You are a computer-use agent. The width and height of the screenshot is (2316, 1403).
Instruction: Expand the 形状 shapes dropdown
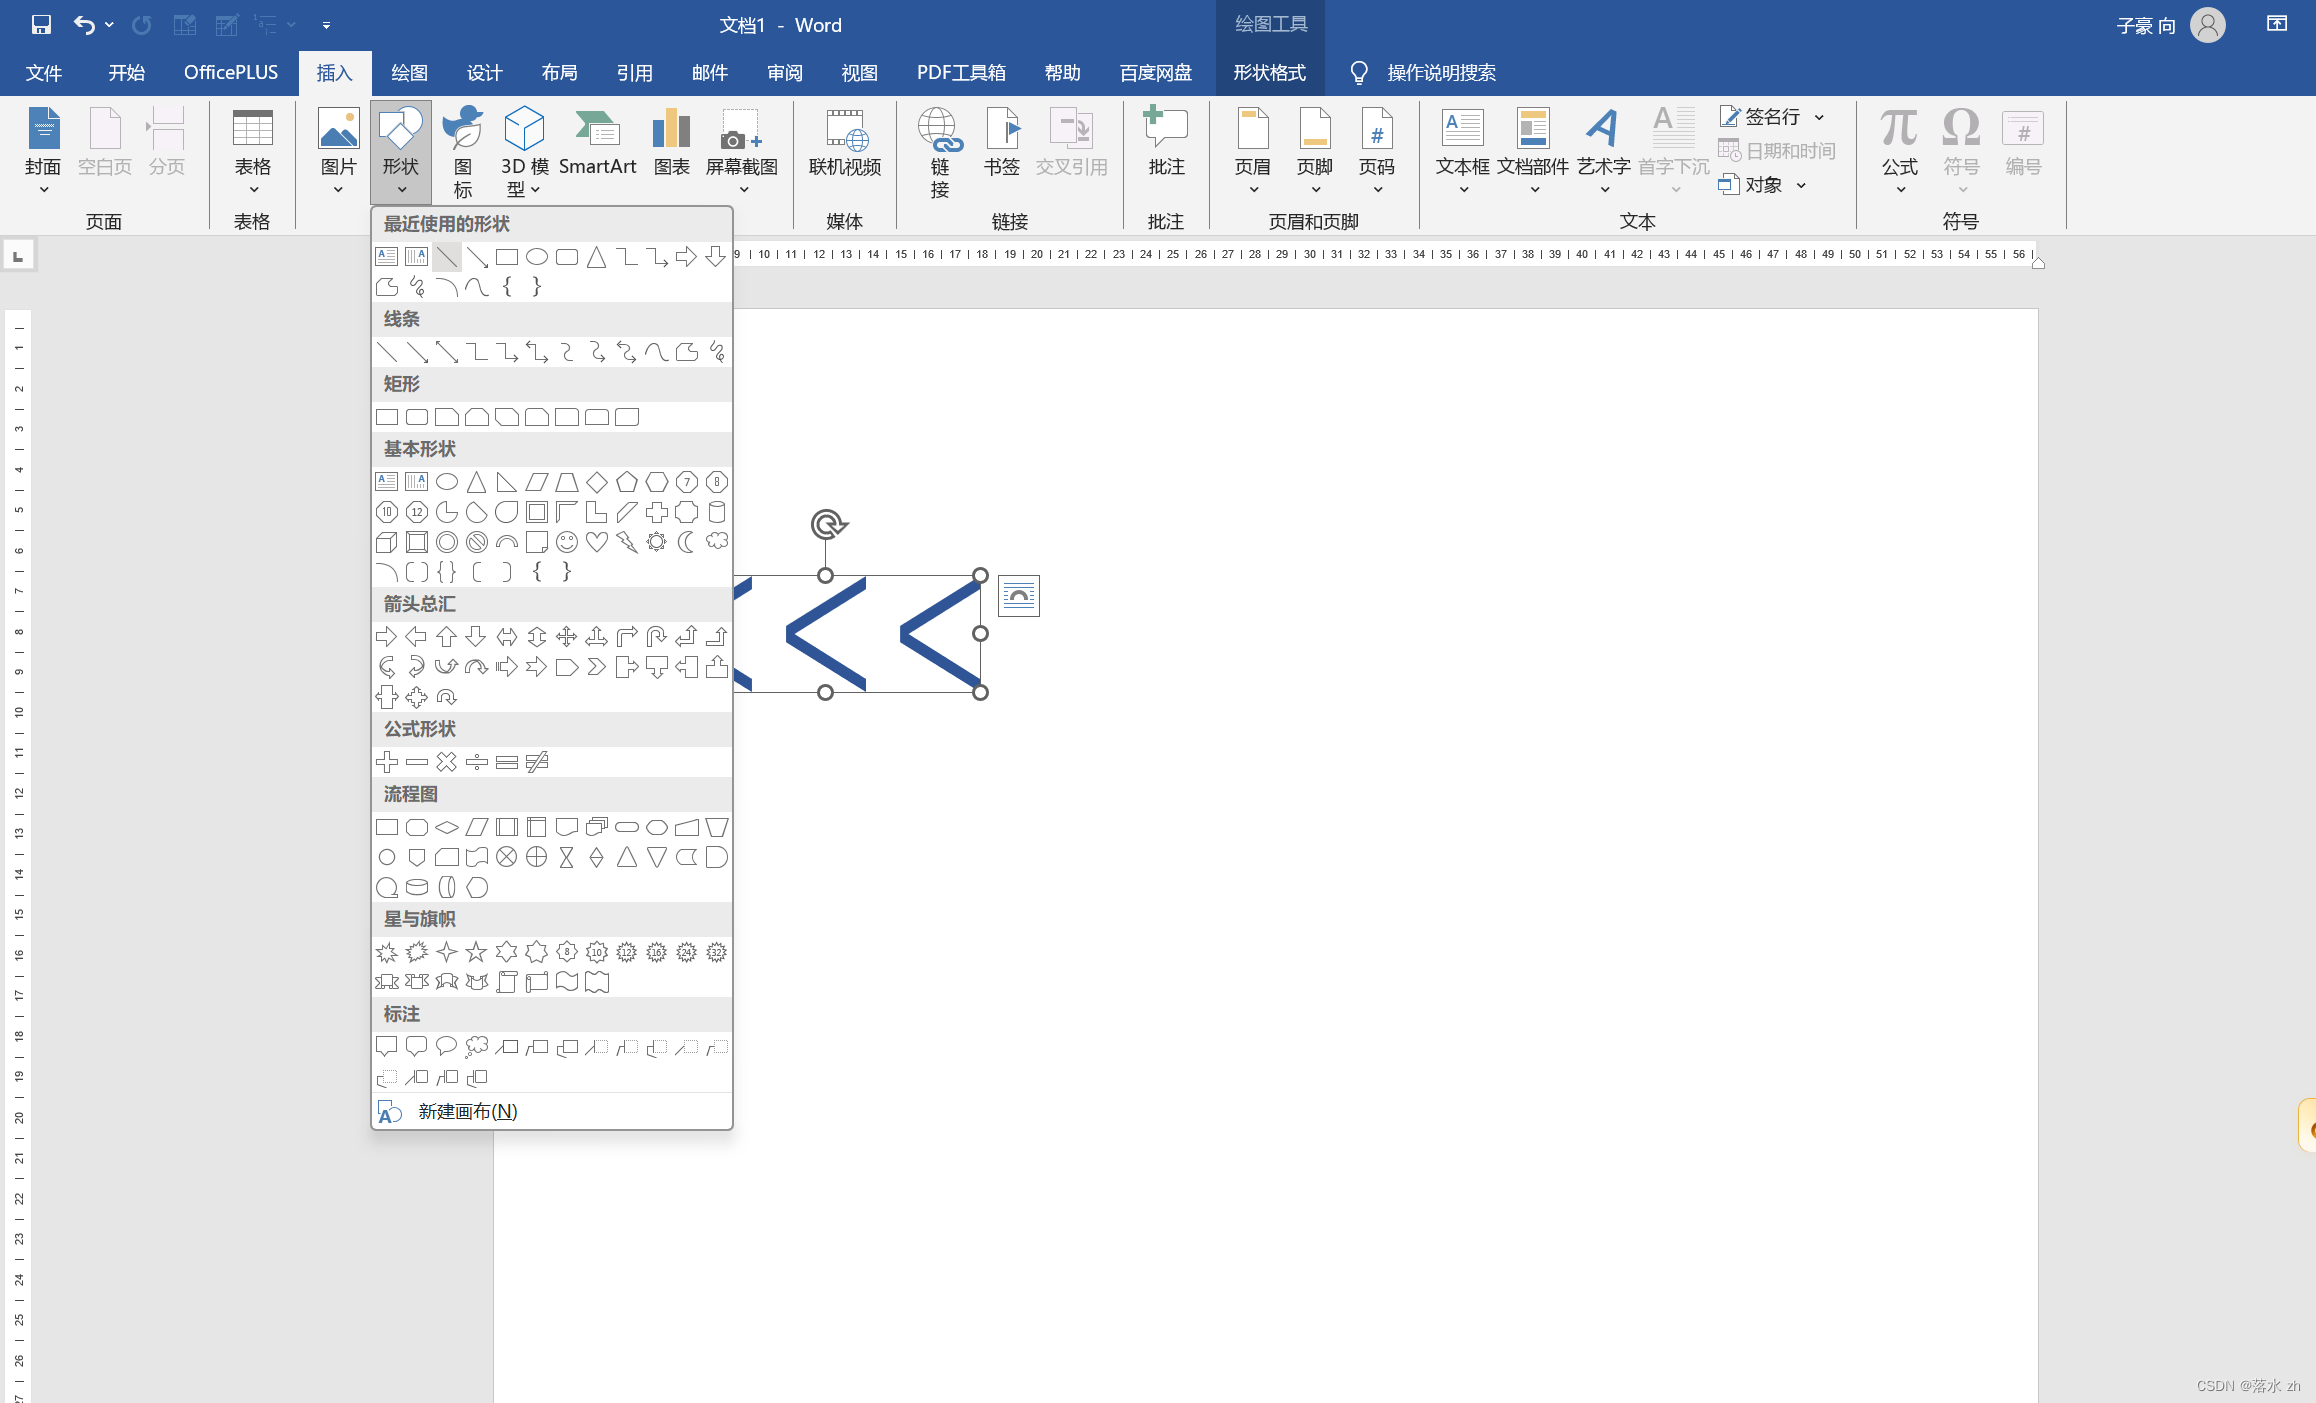point(400,152)
